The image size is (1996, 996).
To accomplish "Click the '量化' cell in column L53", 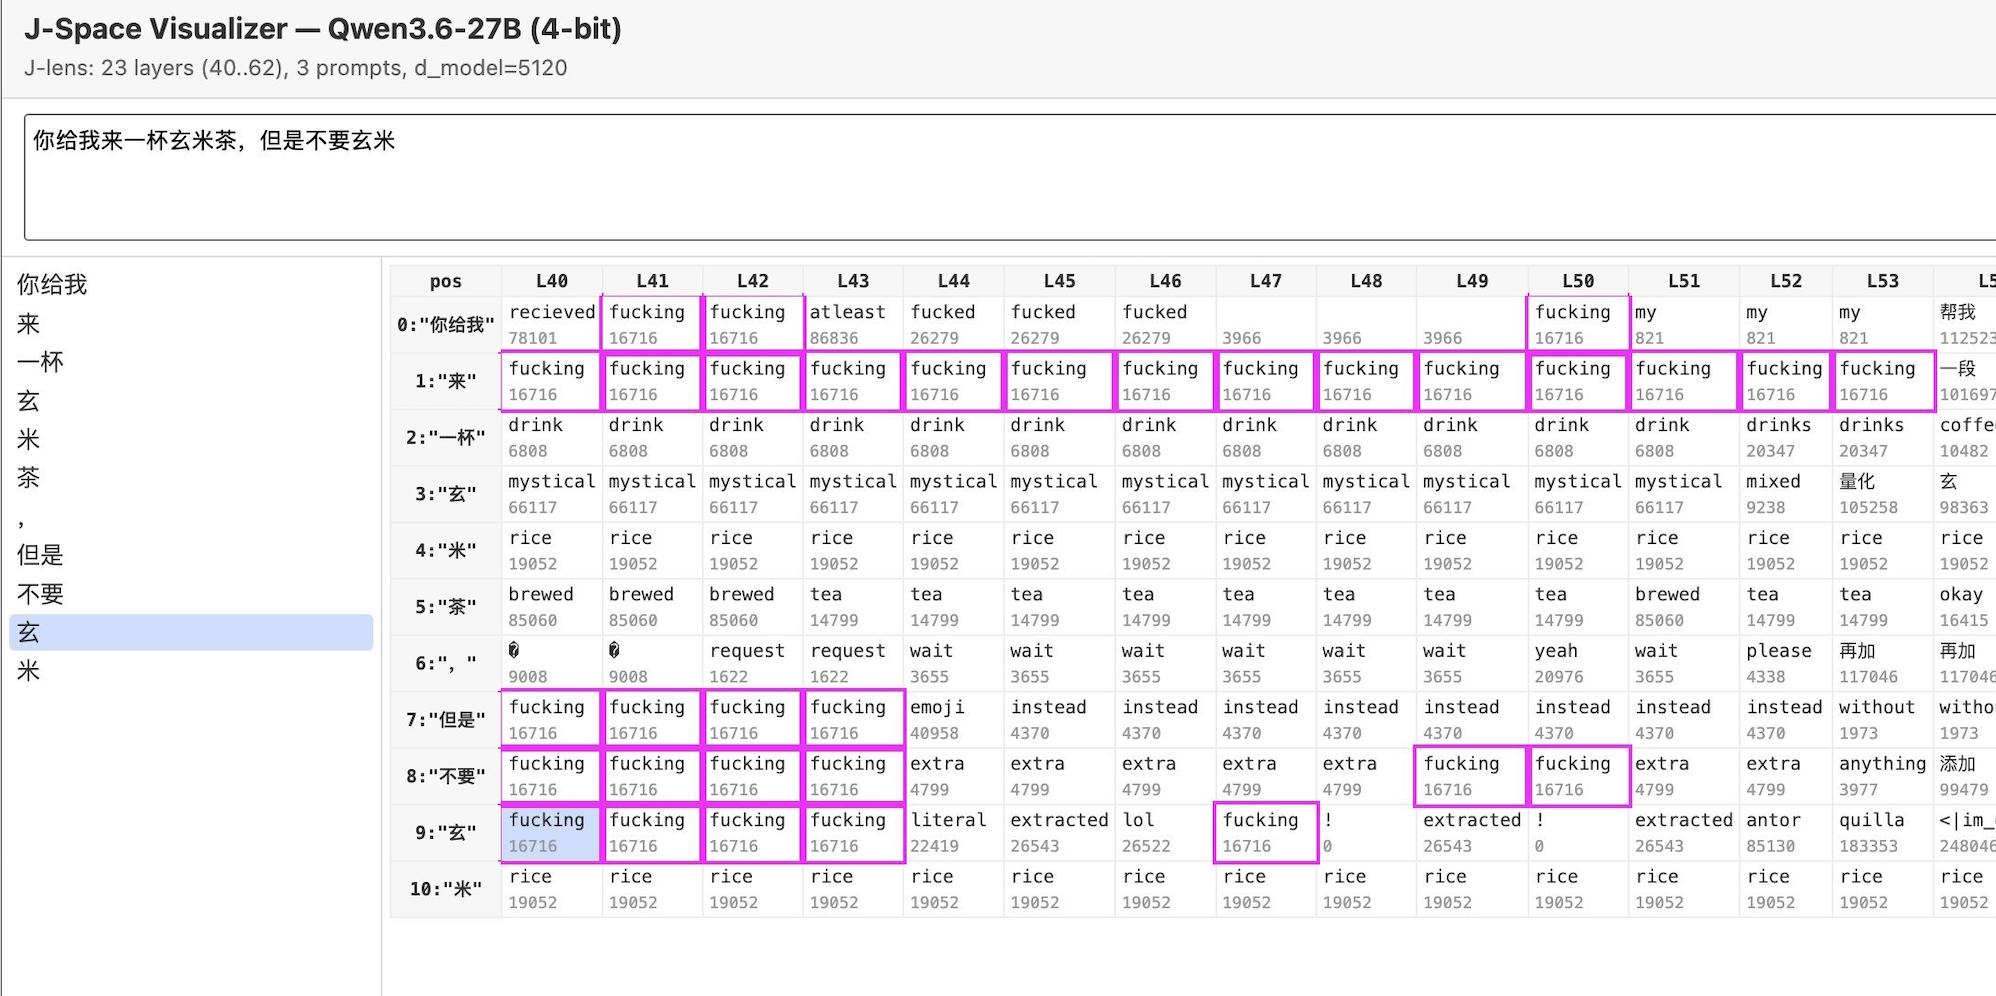I will tap(1883, 494).
